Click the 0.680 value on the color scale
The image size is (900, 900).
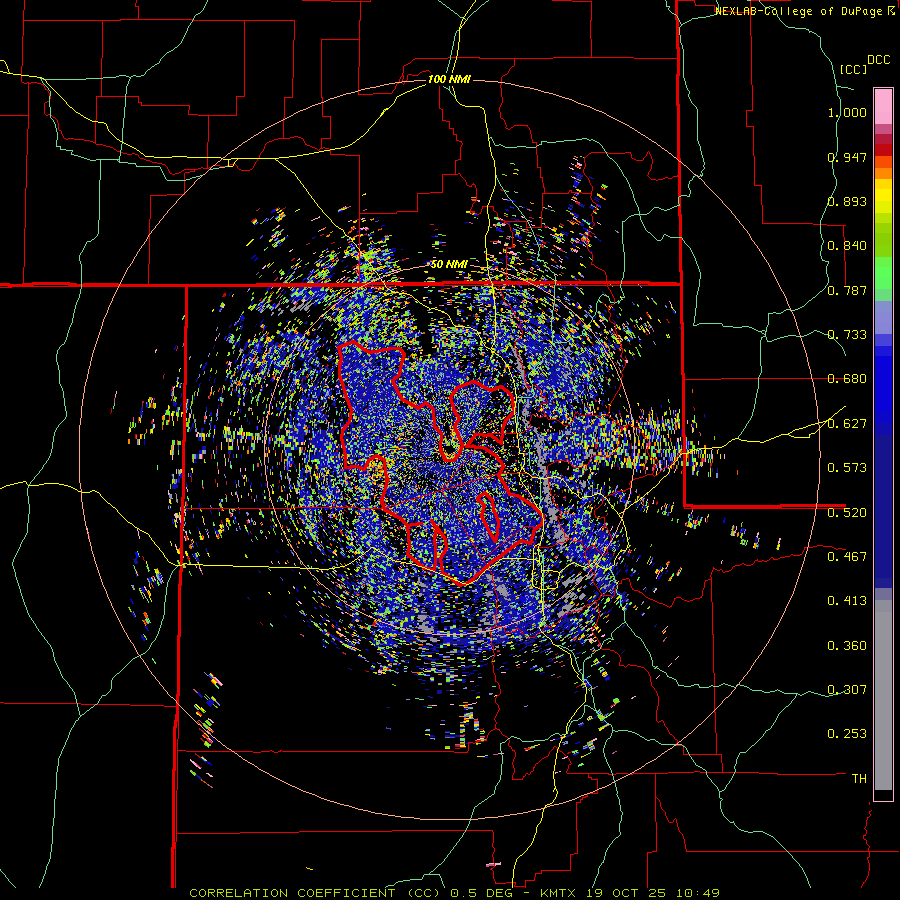pos(847,379)
